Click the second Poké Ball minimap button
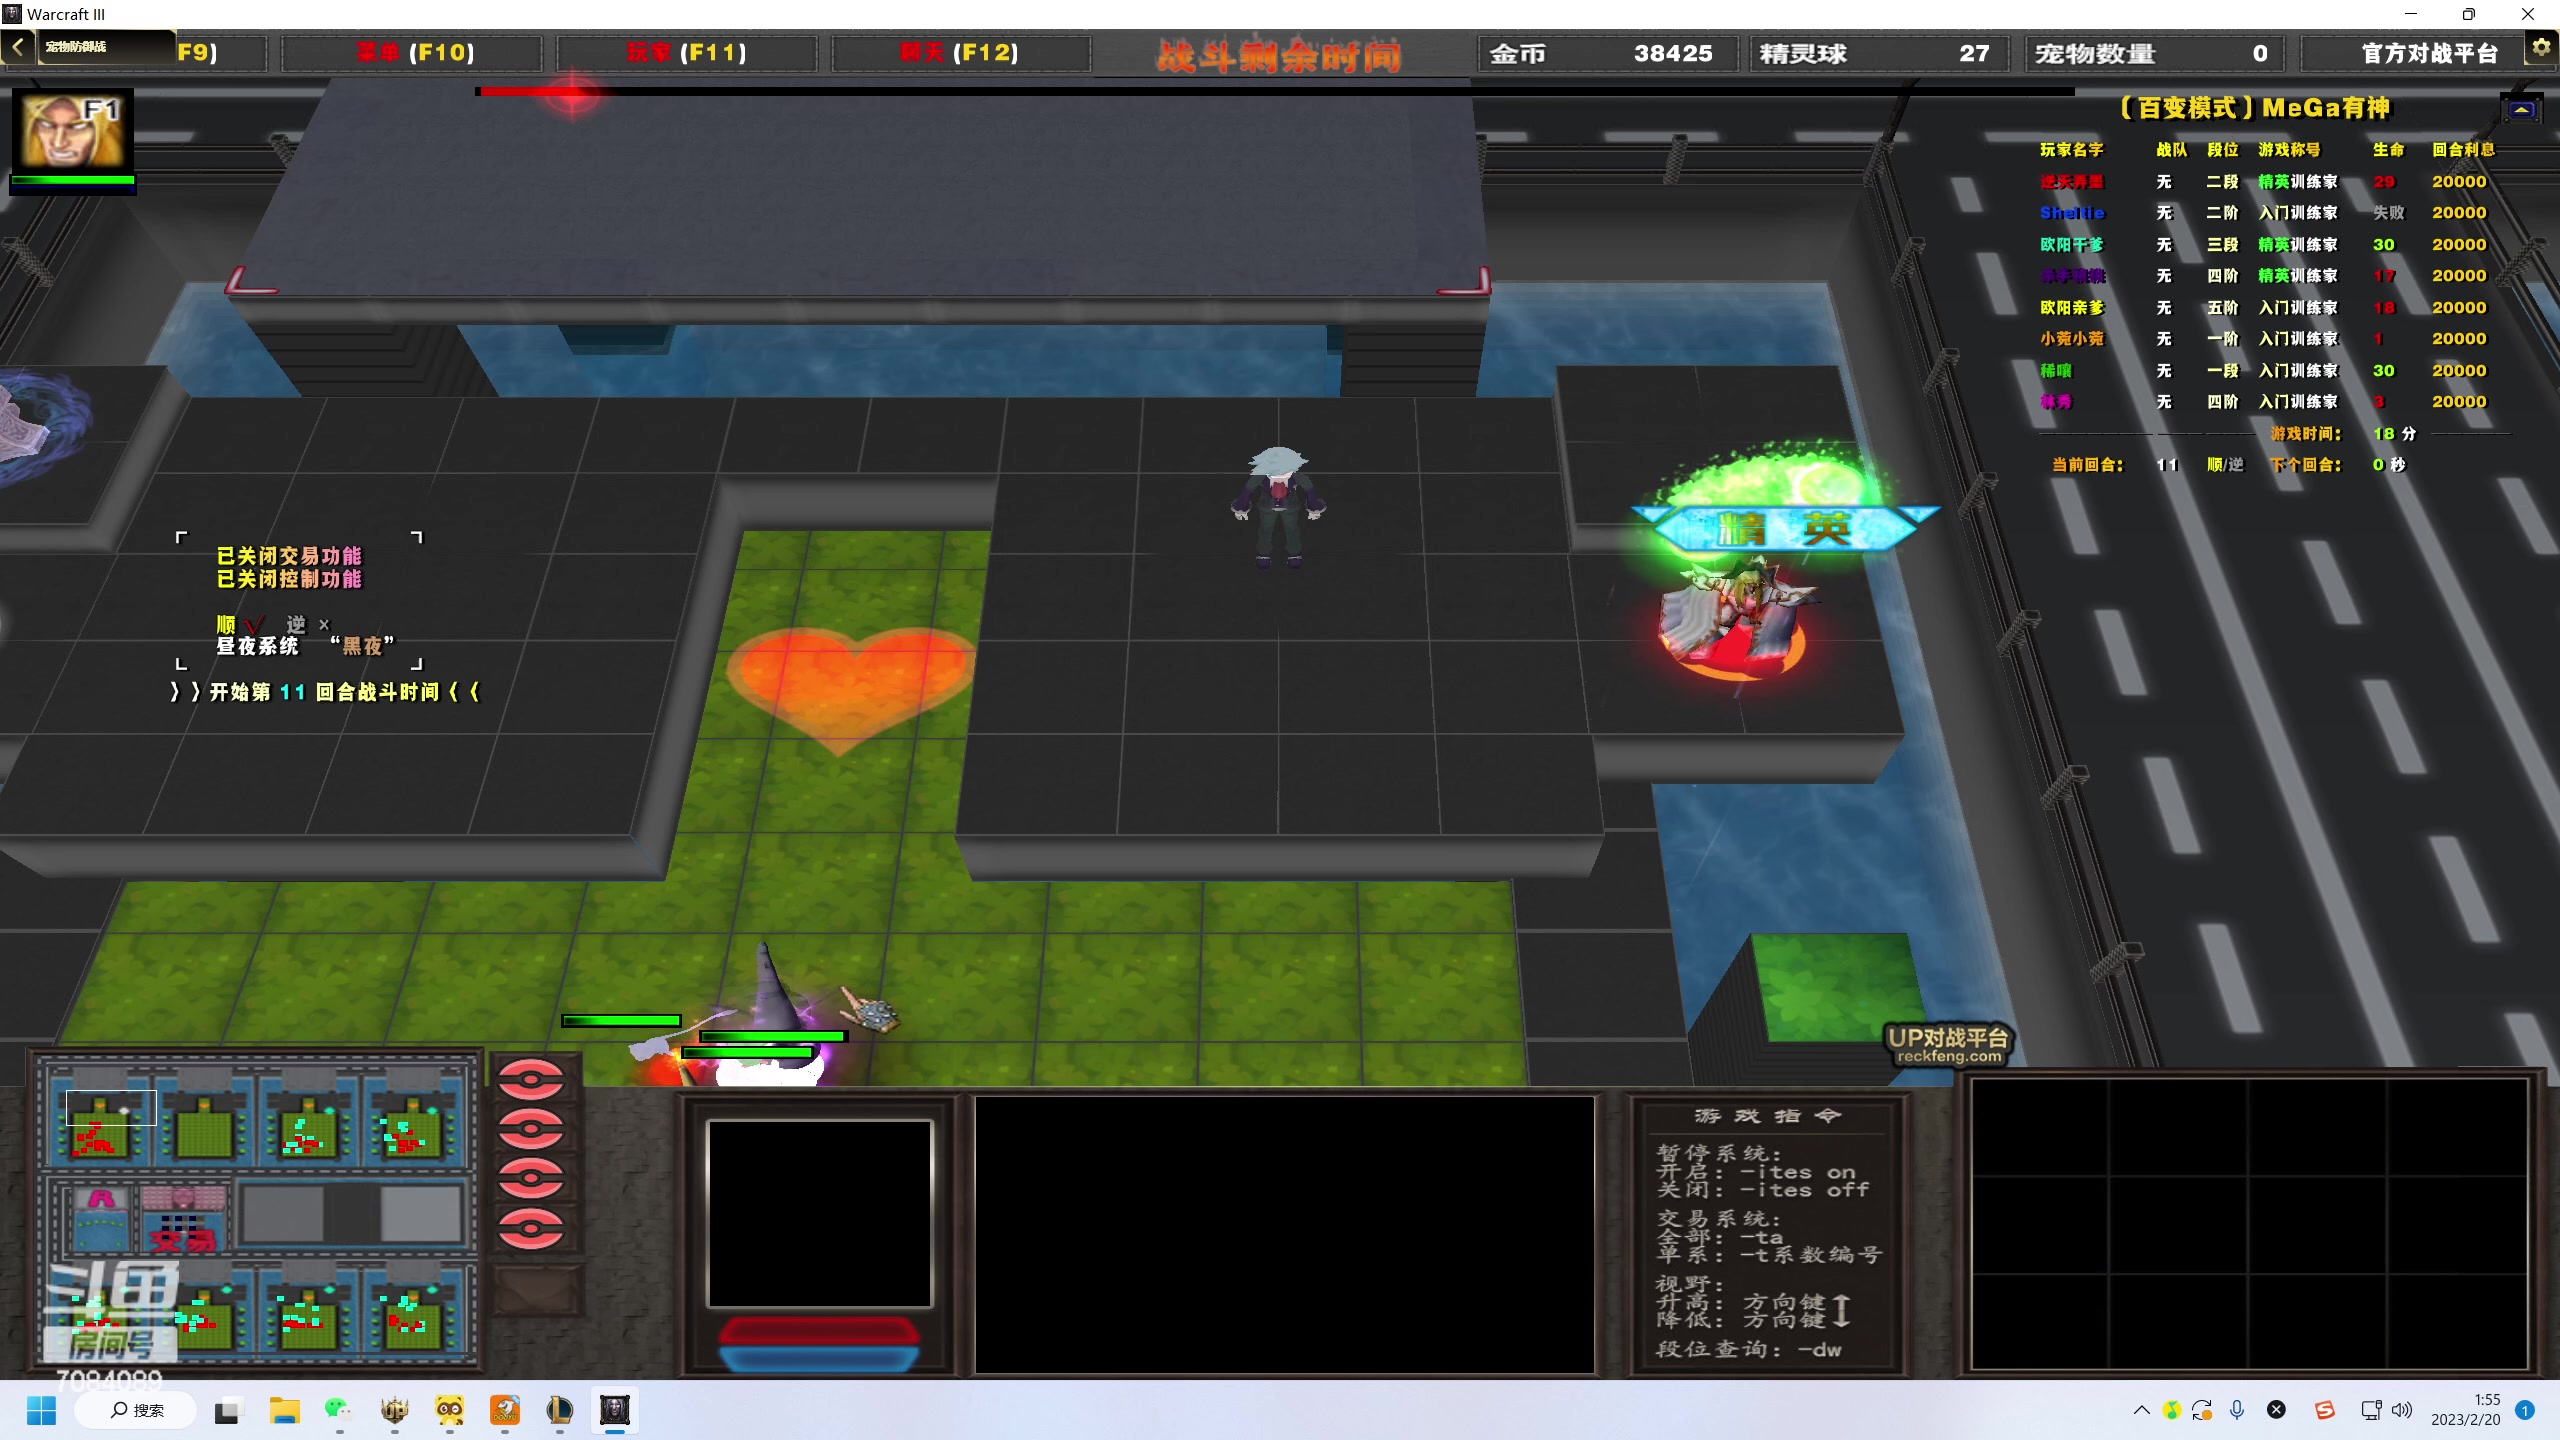The width and height of the screenshot is (2560, 1440). pyautogui.click(x=531, y=1130)
